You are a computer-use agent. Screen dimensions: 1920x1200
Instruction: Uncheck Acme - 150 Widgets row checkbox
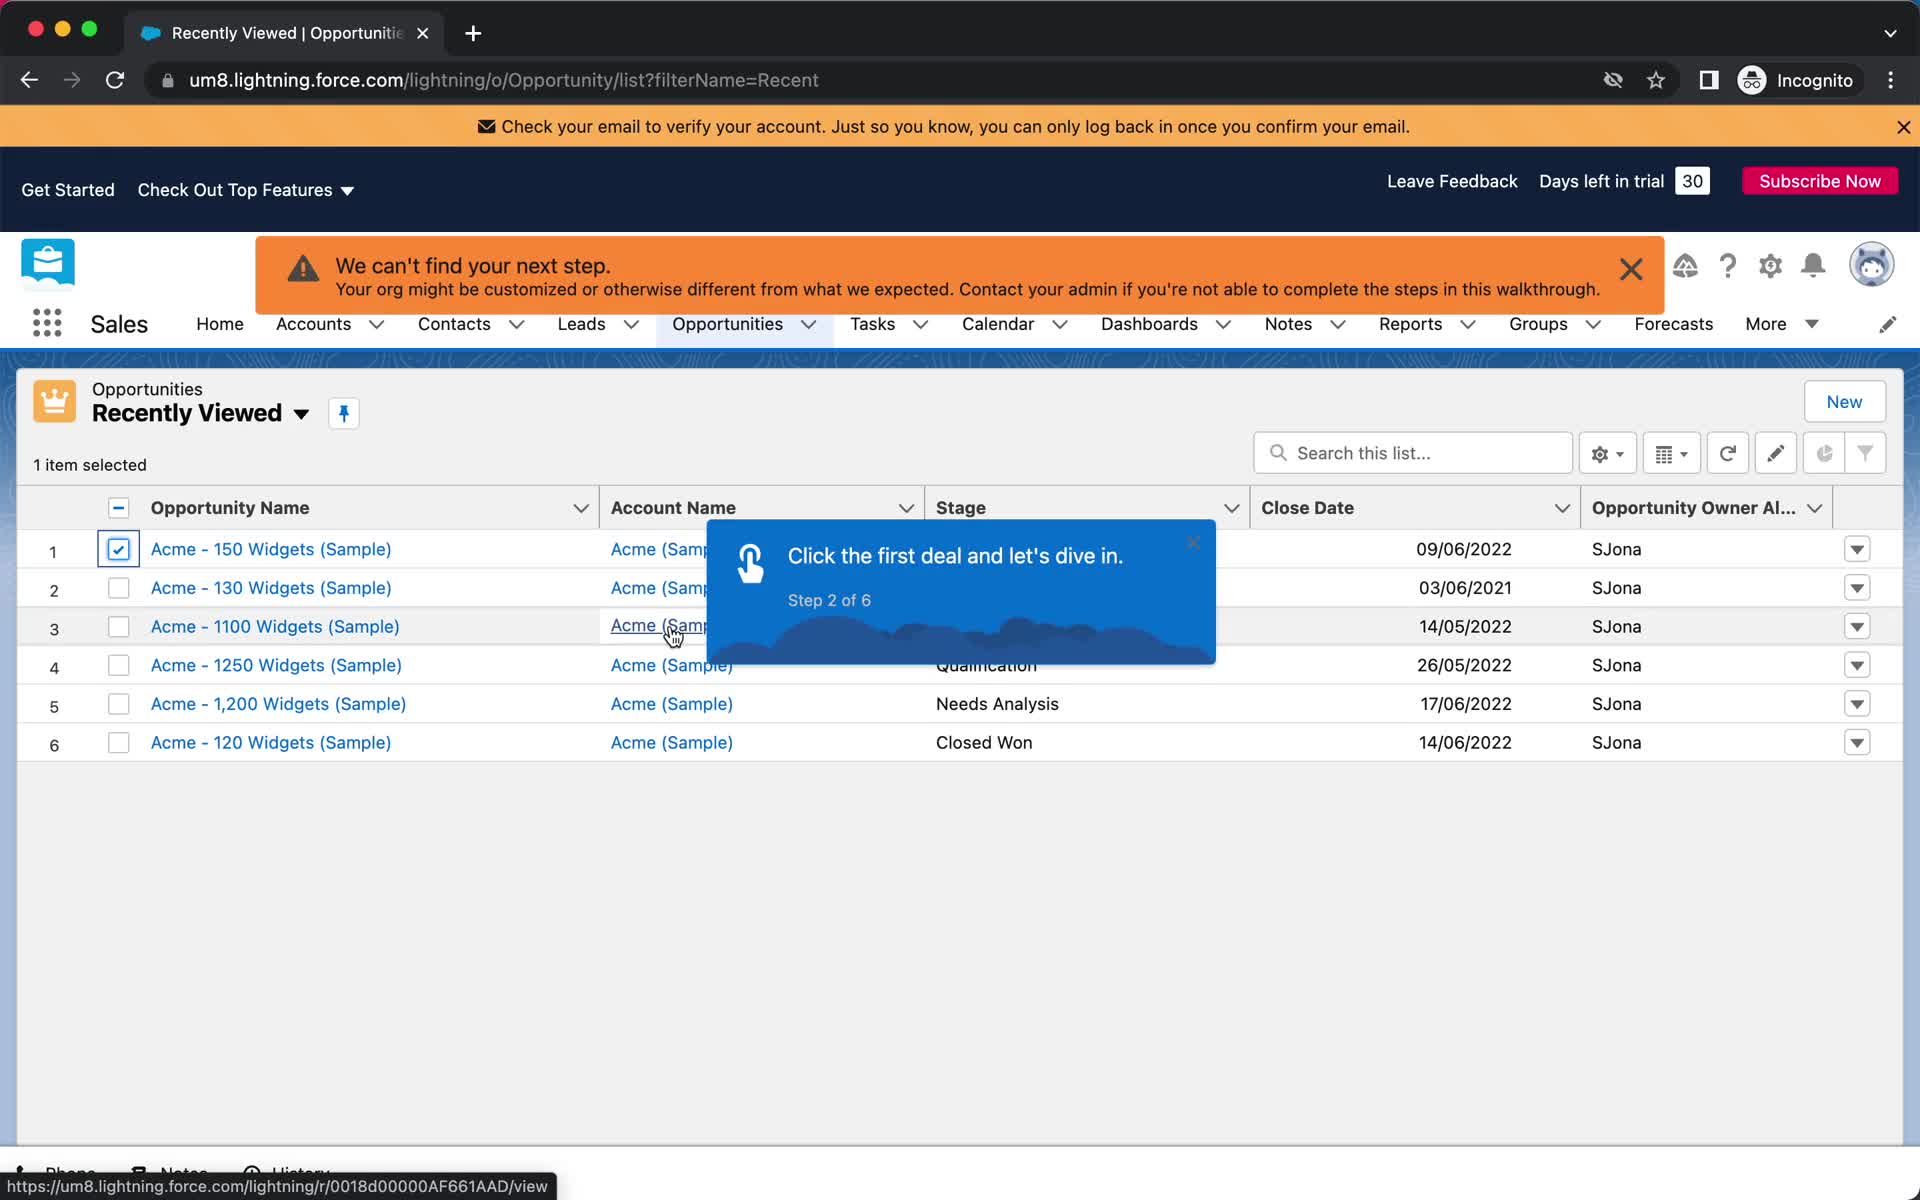tap(118, 549)
